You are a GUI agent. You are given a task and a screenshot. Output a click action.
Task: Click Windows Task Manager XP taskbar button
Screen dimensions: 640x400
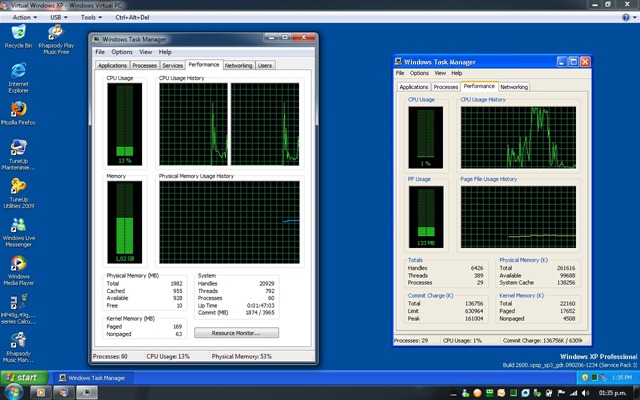point(92,378)
